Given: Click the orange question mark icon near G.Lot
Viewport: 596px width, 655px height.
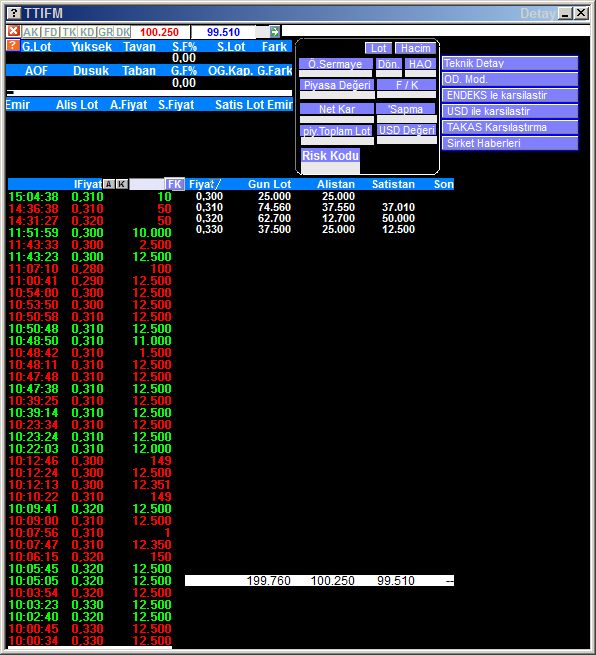Looking at the screenshot, I should point(13,46).
